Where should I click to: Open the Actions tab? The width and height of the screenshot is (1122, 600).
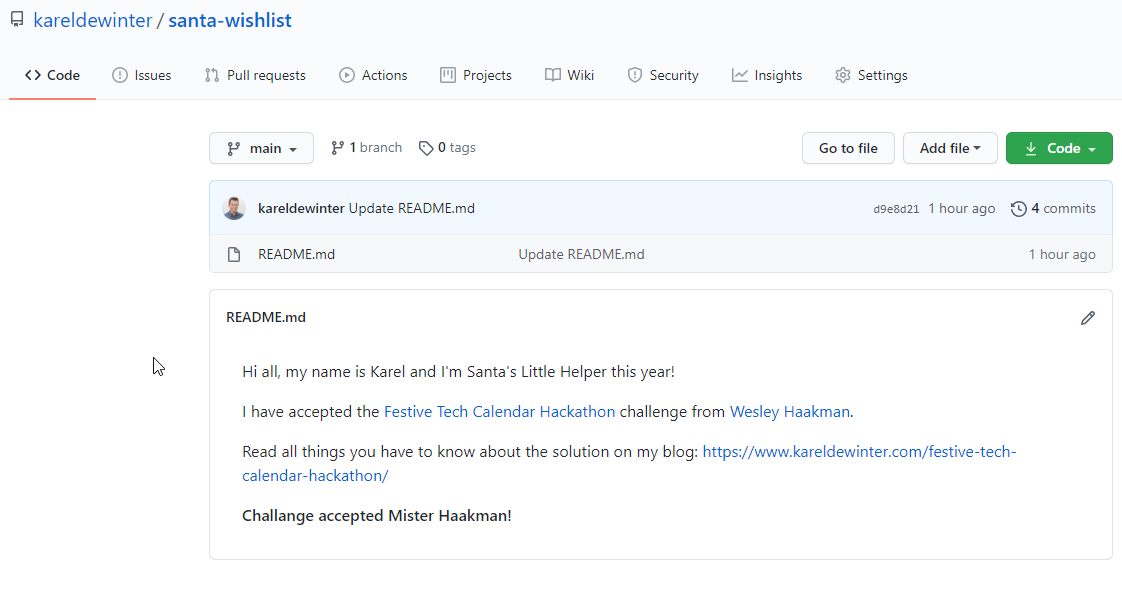point(373,75)
